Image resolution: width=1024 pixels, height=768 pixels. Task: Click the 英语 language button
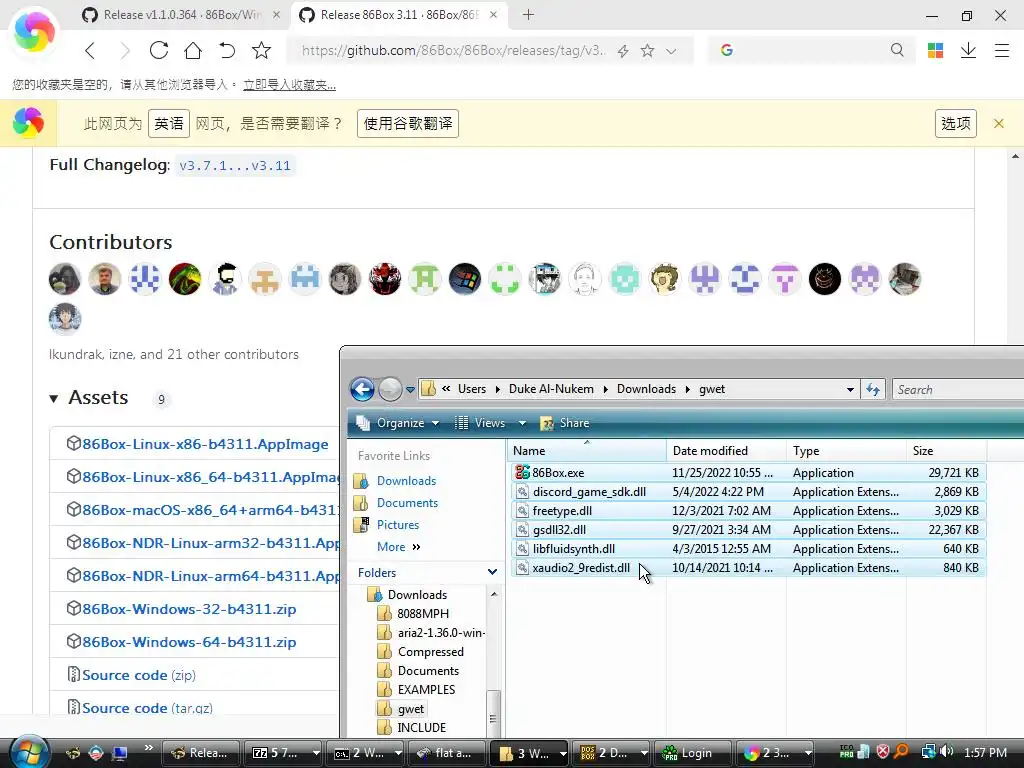169,123
